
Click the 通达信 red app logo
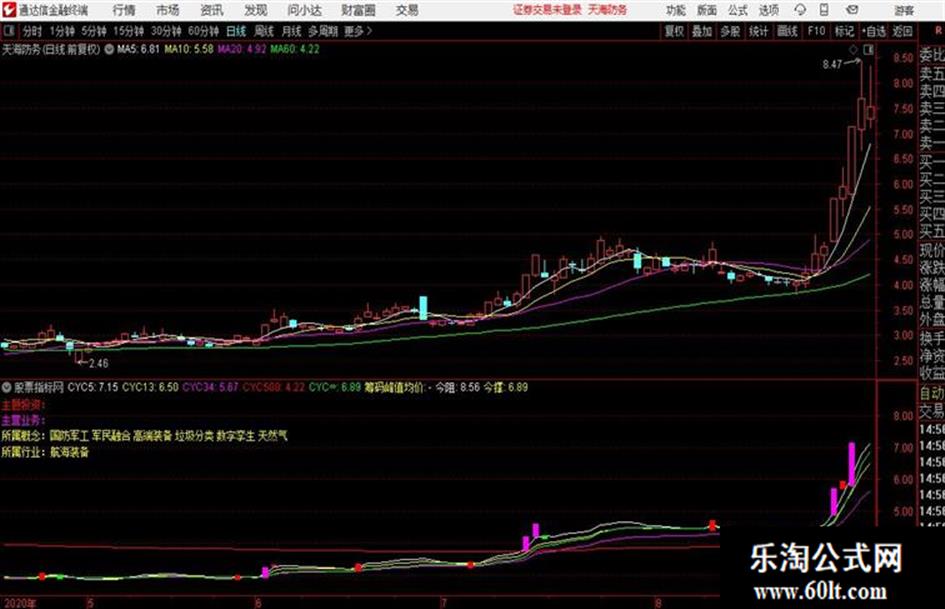point(8,10)
